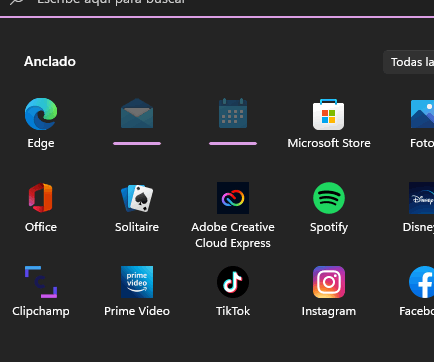Launch the Disney+ app icon

pos(422,198)
